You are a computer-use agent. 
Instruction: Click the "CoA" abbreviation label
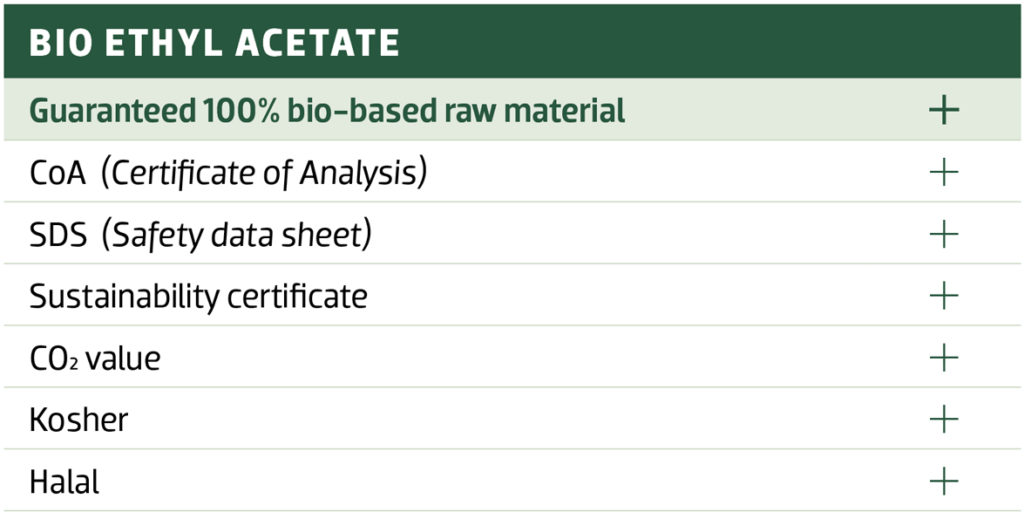point(57,174)
